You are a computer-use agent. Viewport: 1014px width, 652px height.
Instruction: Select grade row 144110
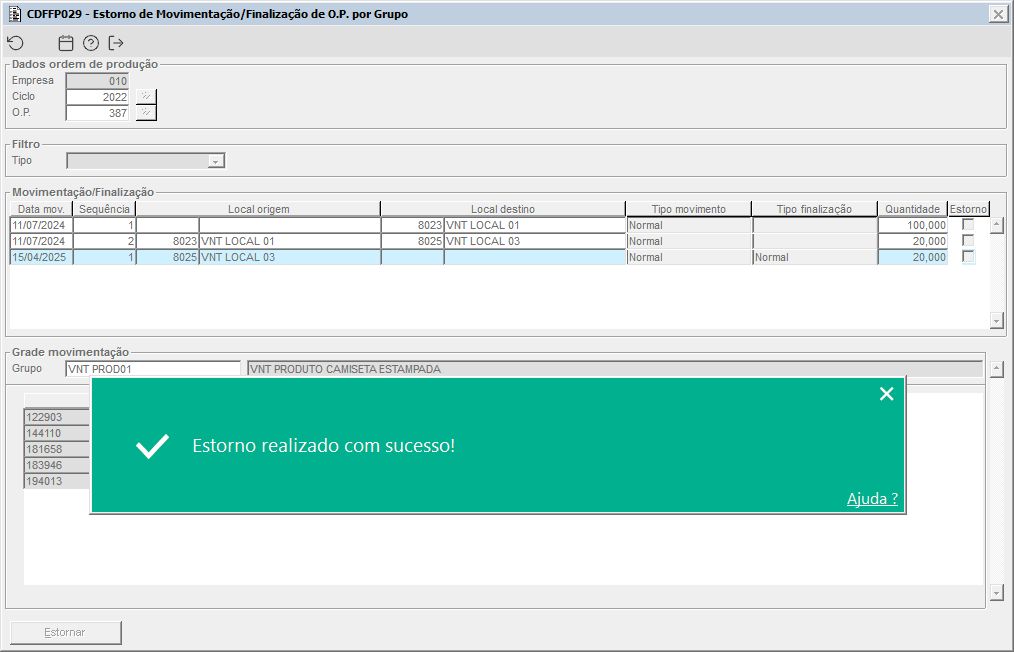point(57,433)
